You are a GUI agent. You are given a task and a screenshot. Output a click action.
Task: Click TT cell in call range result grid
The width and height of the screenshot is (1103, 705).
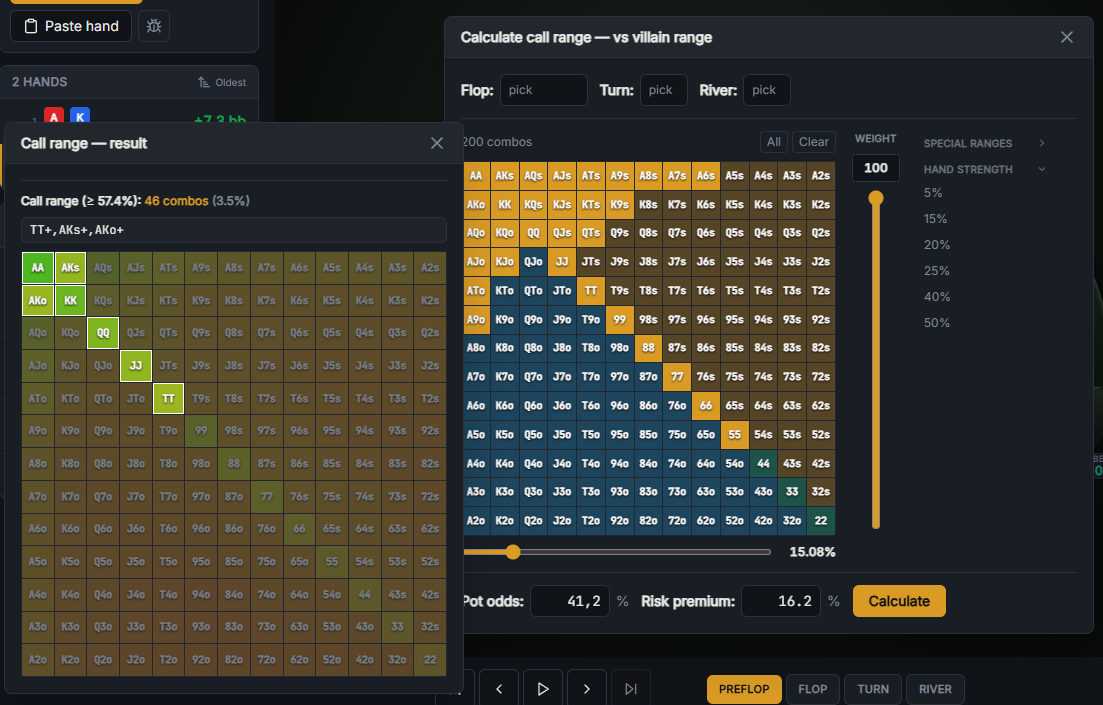(168, 398)
